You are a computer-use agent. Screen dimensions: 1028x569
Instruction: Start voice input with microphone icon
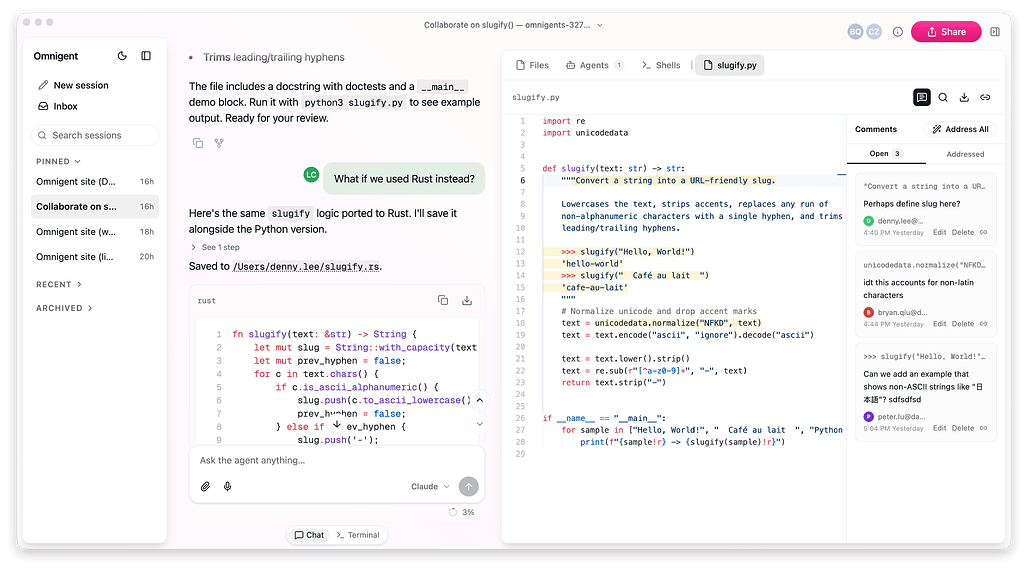(x=227, y=486)
